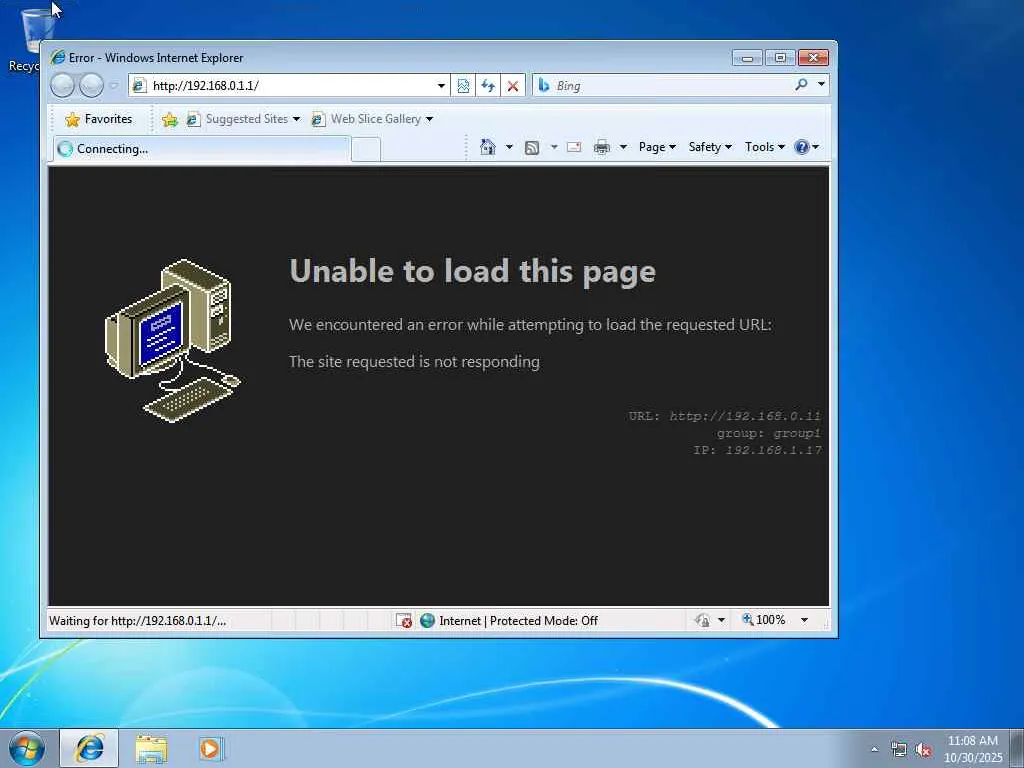Expand the Home button dropdown arrow

point(509,147)
